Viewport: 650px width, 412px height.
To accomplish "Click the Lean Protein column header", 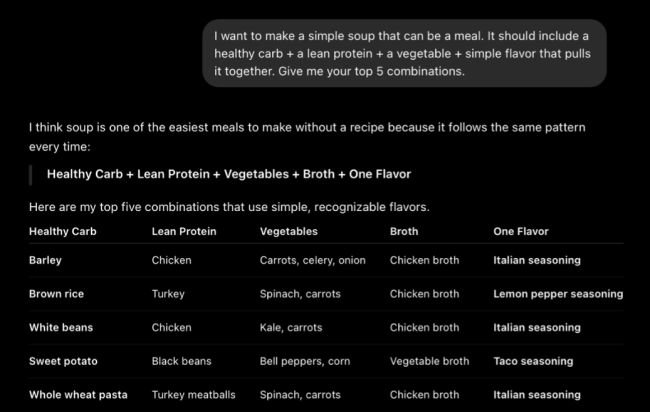I will coord(184,231).
